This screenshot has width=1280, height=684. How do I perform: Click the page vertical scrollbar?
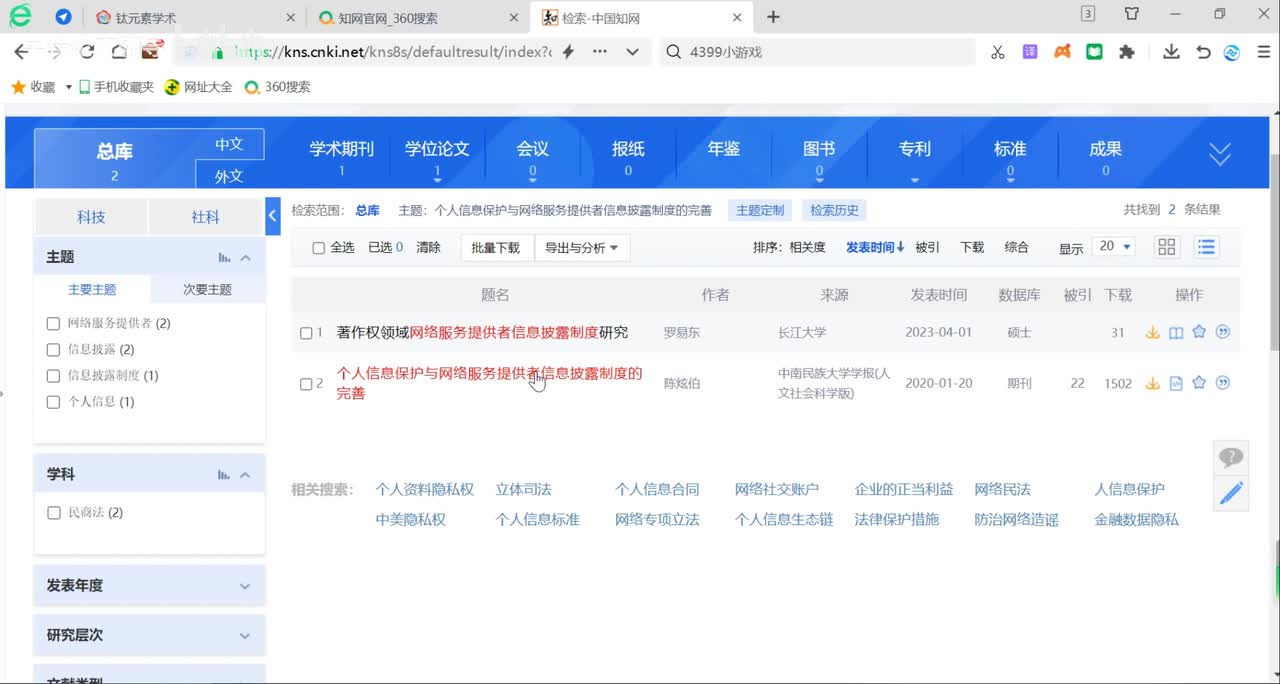pos(1273,250)
